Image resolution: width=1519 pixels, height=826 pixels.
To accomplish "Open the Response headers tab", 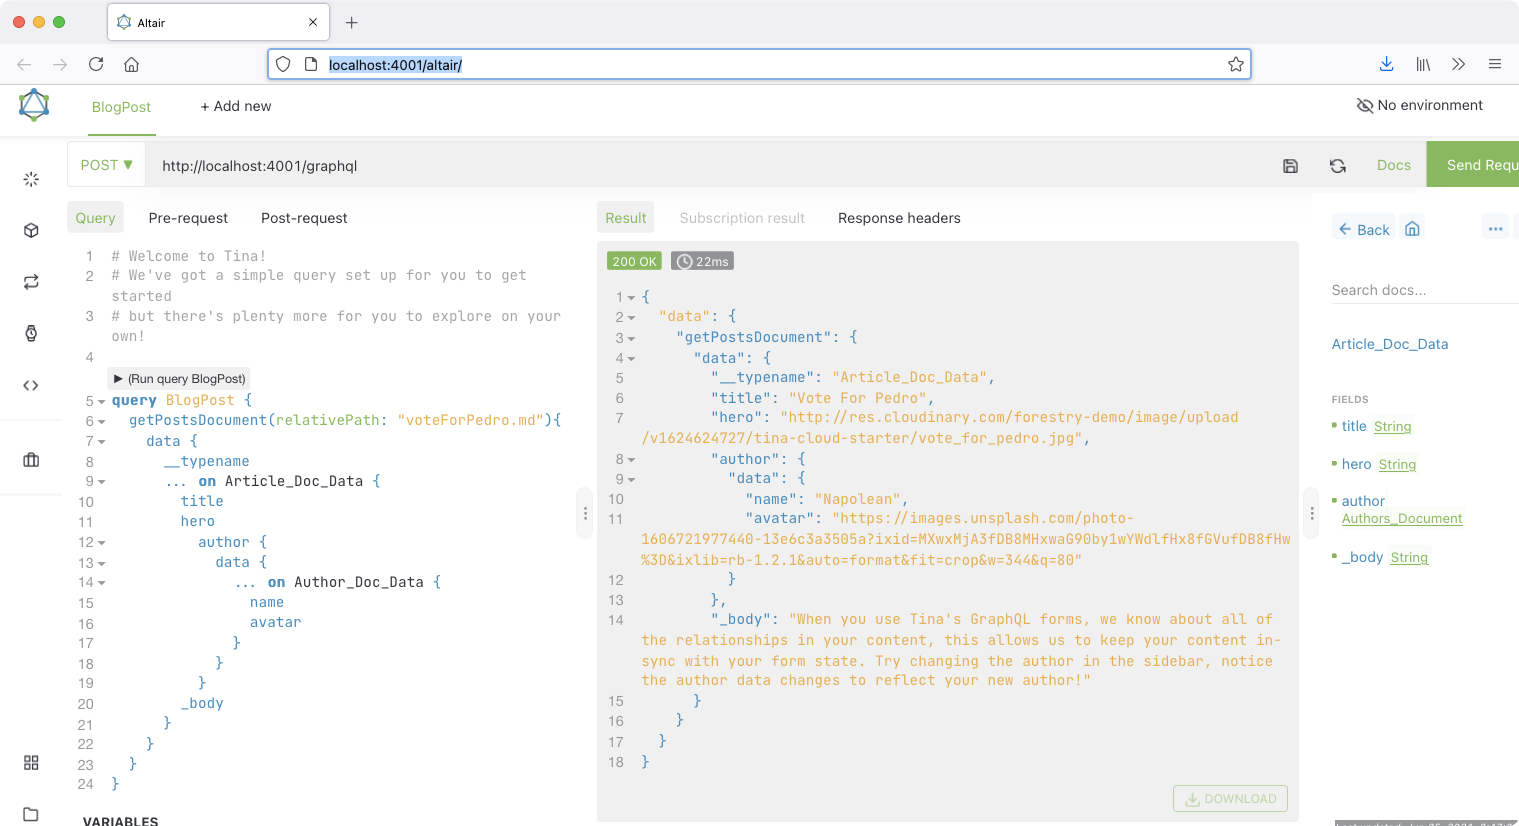I will 899,218.
